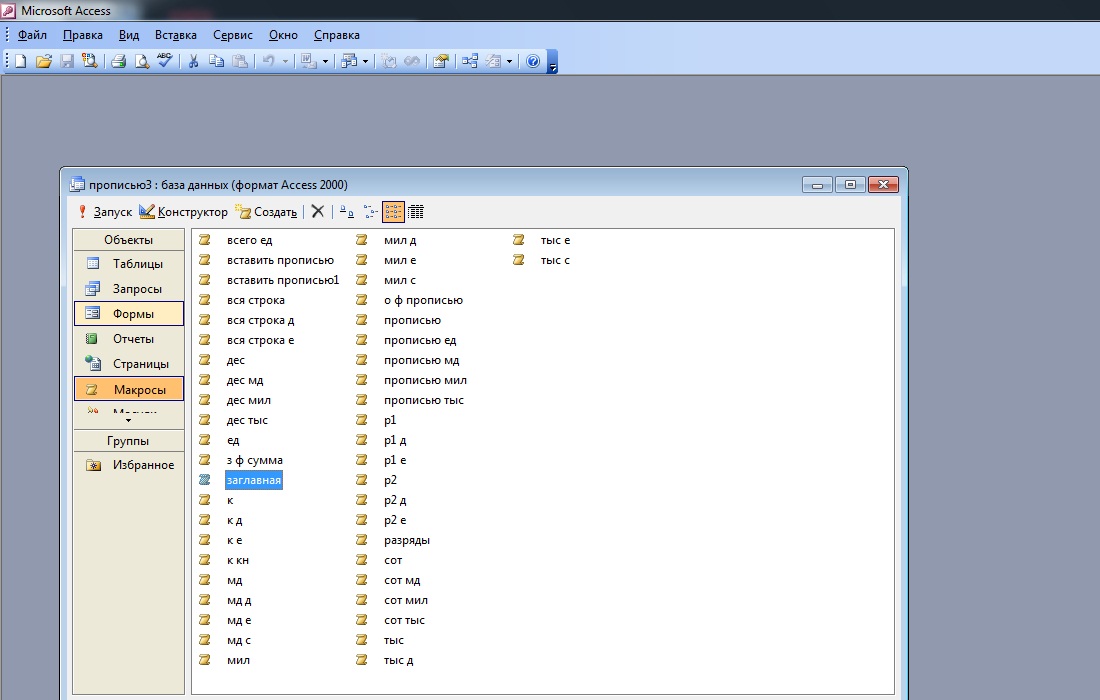Switch to Details view icon

[416, 212]
